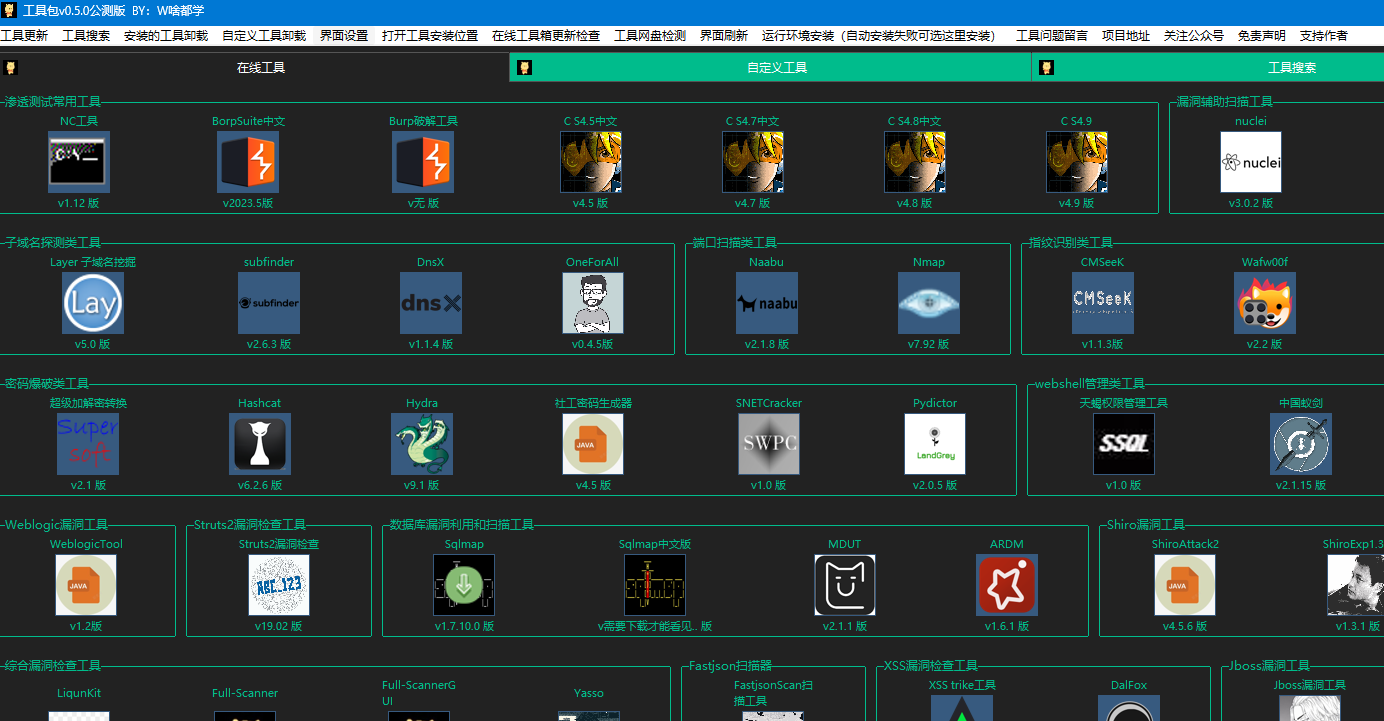This screenshot has height=721, width=1384.
Task: Select the C S4.7中文 icon
Action: [753, 162]
